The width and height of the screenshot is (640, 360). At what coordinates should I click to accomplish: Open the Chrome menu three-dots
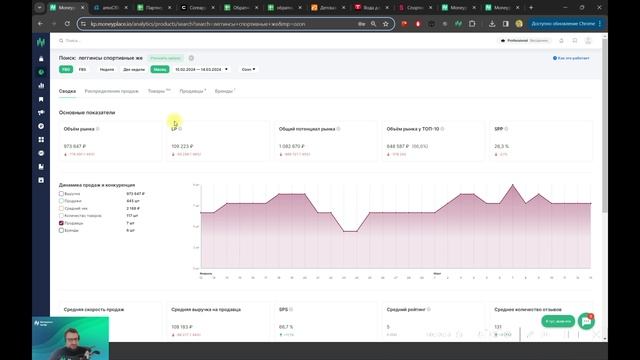(x=600, y=24)
